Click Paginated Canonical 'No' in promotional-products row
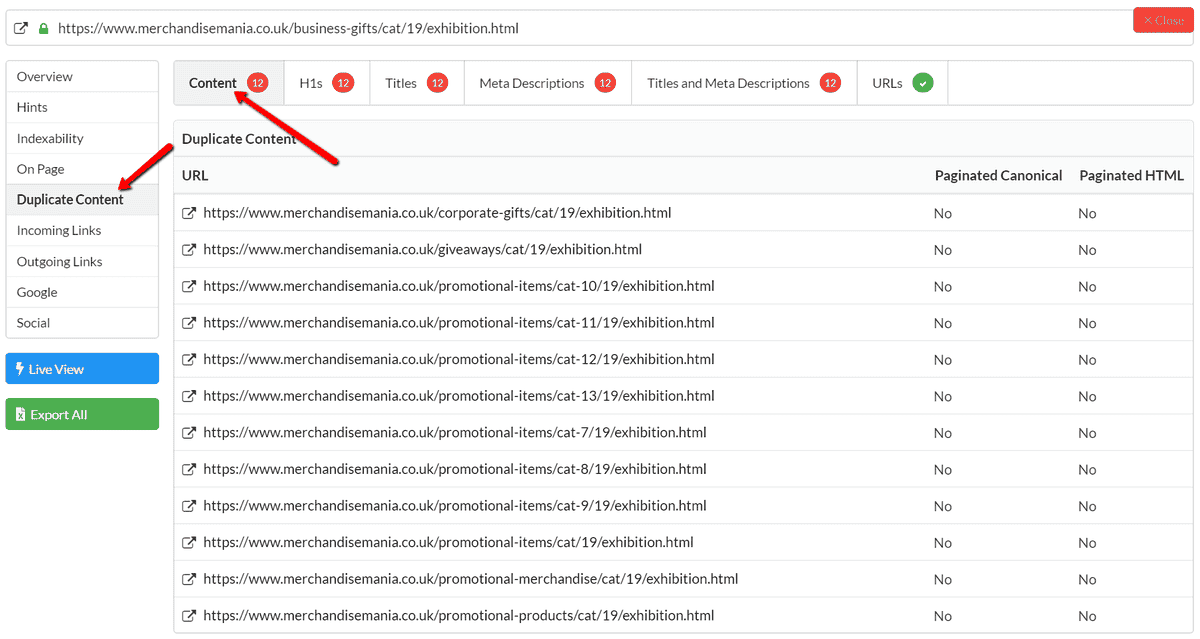Image resolution: width=1200 pixels, height=639 pixels. click(943, 616)
